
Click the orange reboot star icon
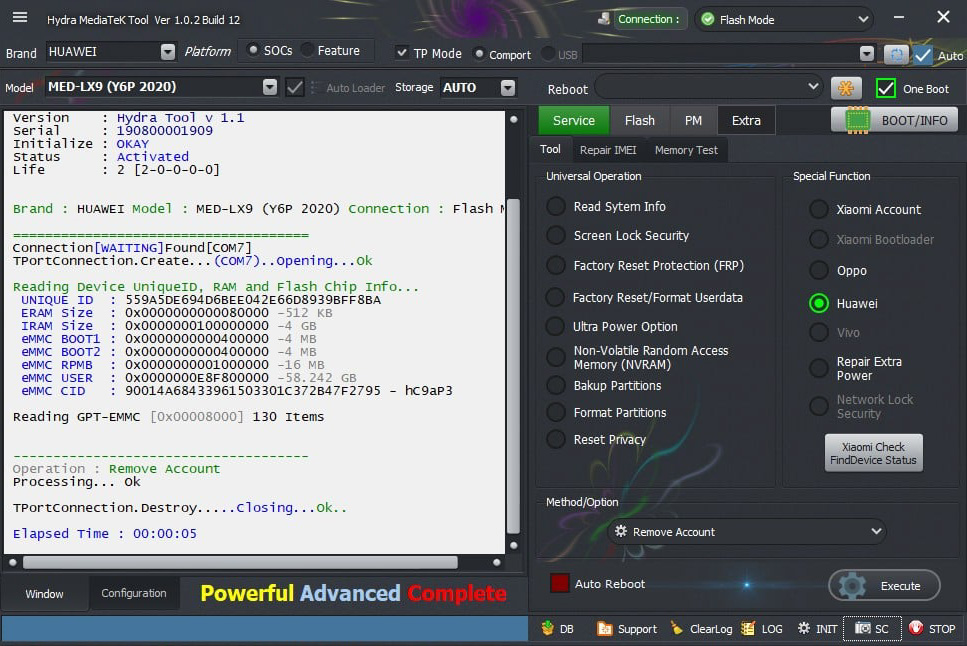pos(846,88)
